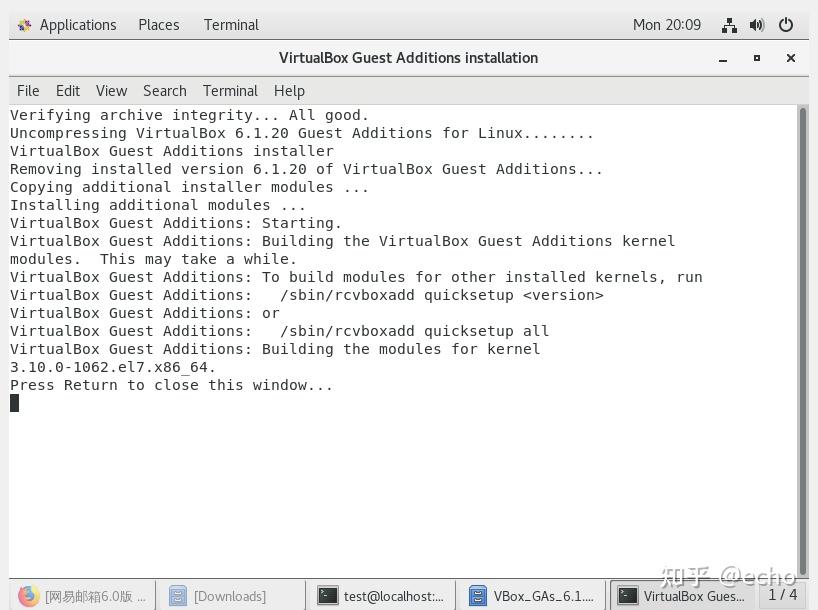Open the Edit menu
Image resolution: width=818 pixels, height=610 pixels.
pyautogui.click(x=67, y=90)
